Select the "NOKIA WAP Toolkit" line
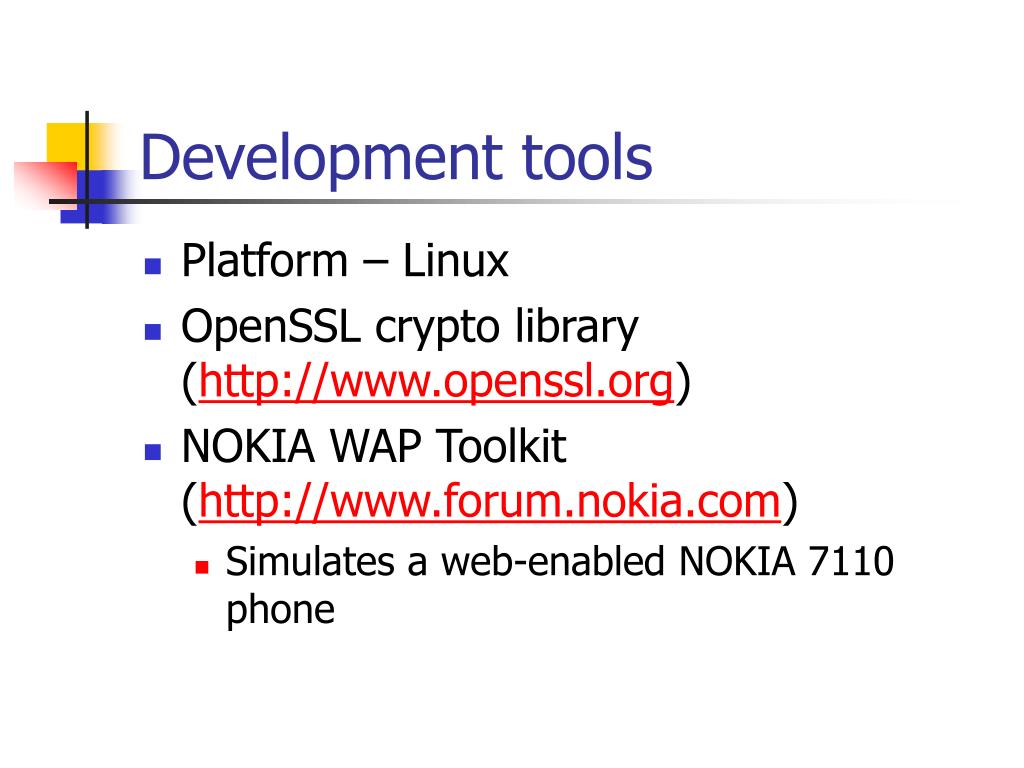The height and width of the screenshot is (768, 1024). [x=374, y=447]
